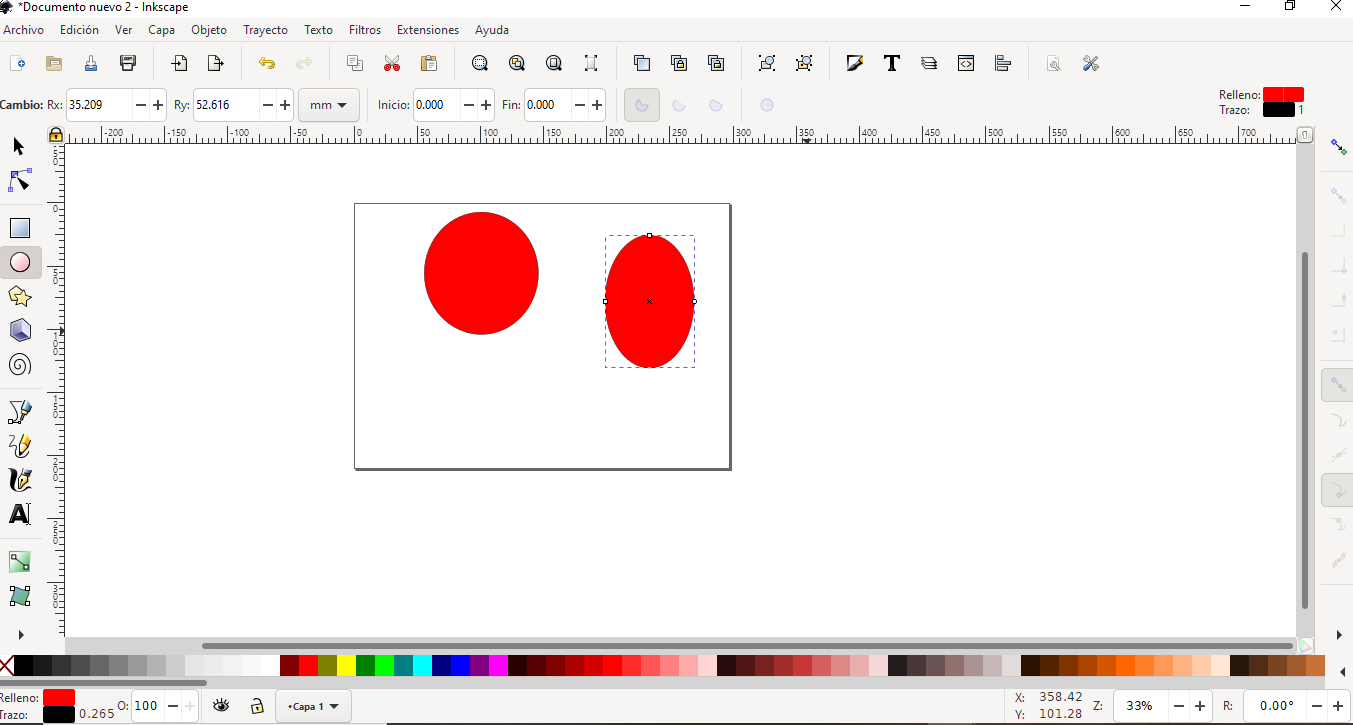Select the Star tool in the toolbox
Image resolution: width=1353 pixels, height=725 pixels.
coord(19,296)
